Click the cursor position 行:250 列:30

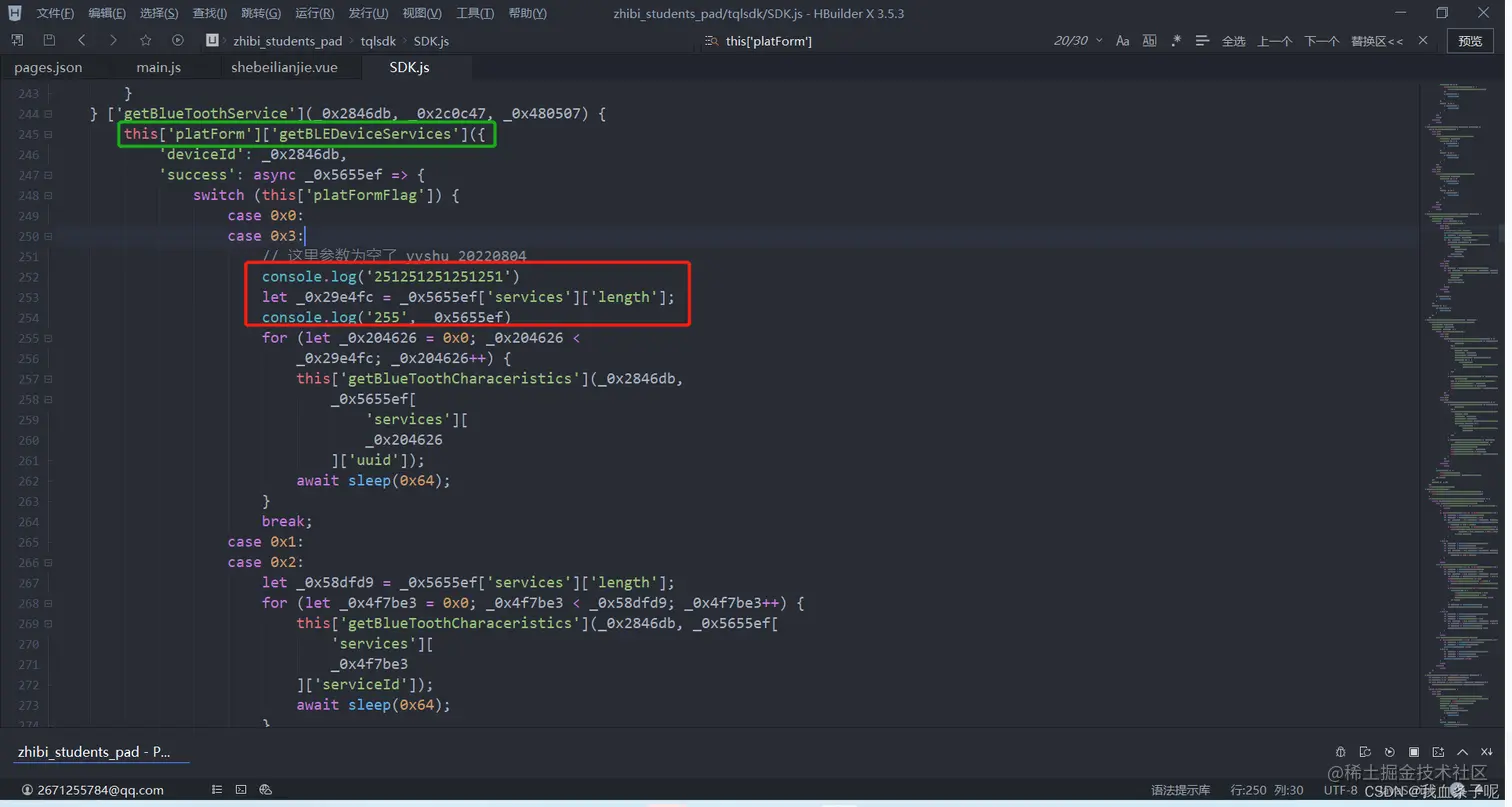pyautogui.click(x=1267, y=790)
